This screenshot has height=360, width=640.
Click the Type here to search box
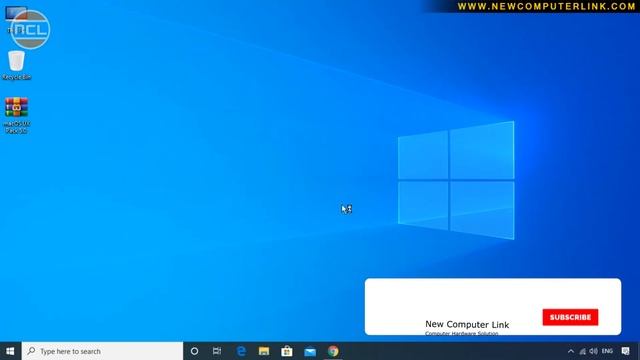point(102,351)
